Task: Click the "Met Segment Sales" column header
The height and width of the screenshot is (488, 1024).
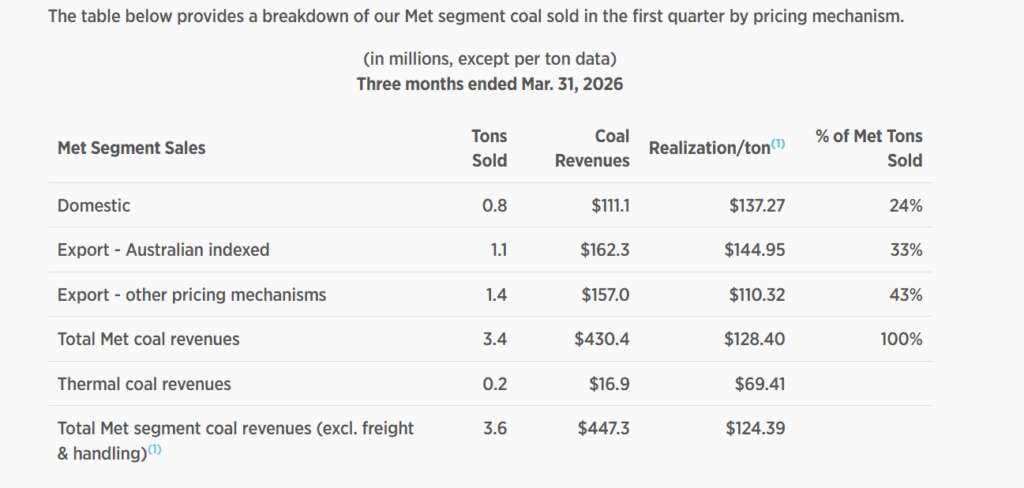Action: pos(131,148)
